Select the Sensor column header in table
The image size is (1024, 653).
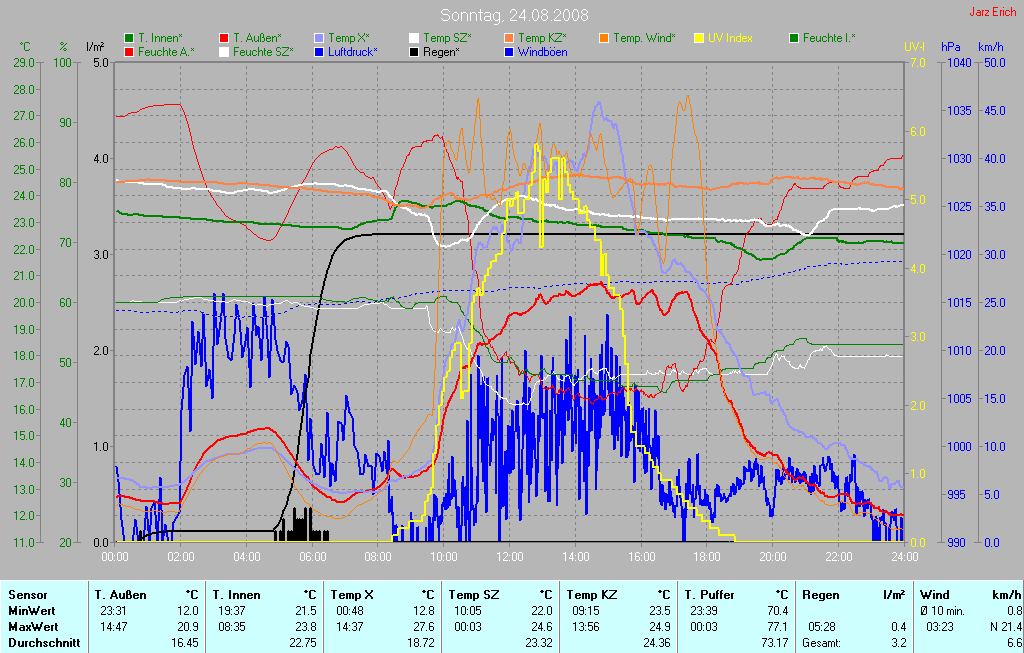pyautogui.click(x=28, y=594)
